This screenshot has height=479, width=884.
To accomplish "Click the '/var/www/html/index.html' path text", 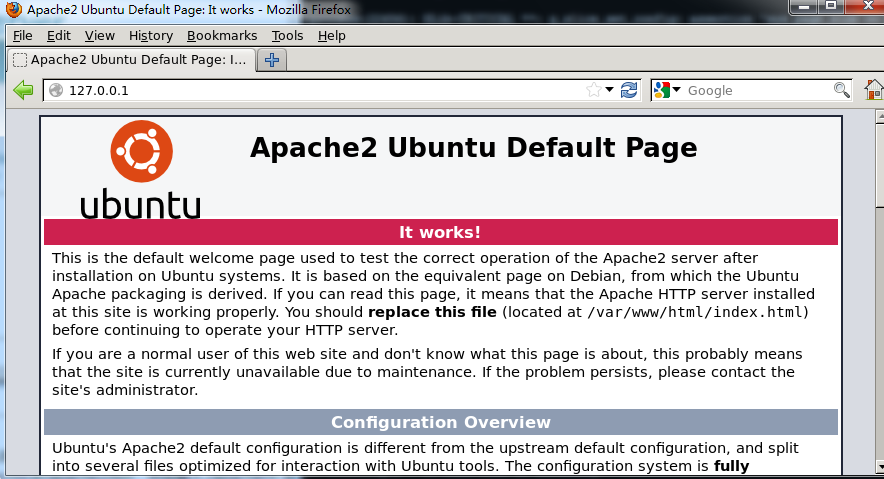I will pos(695,312).
